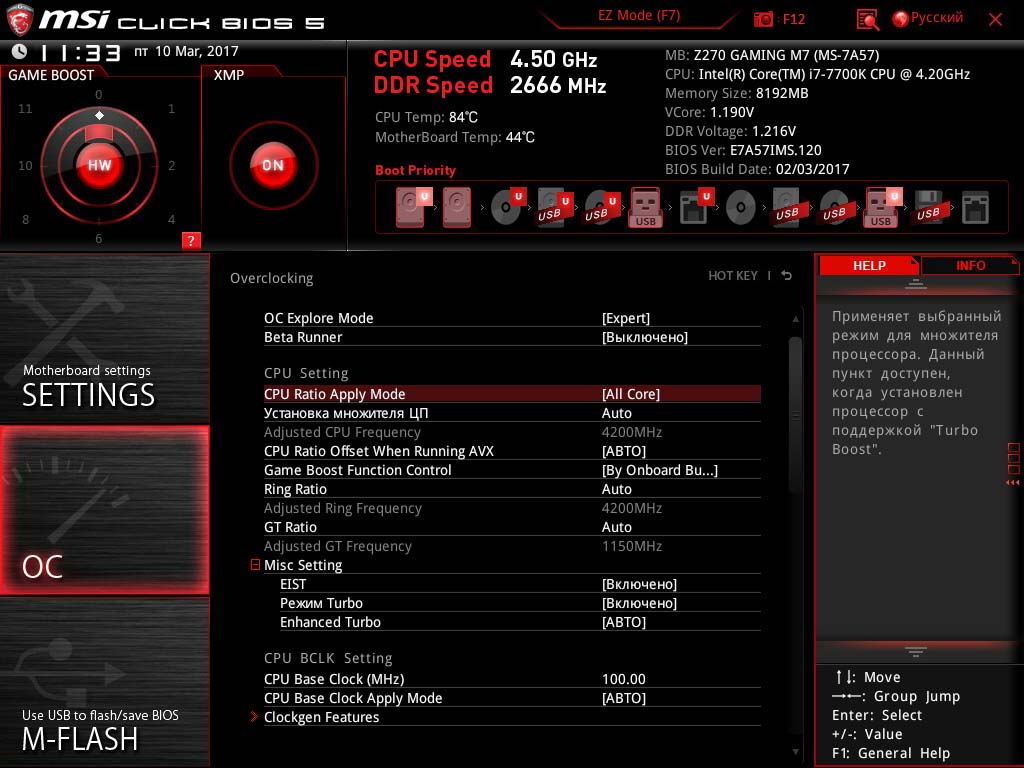This screenshot has height=768, width=1024.
Task: Click the clock icon beside the time
Action: tap(20, 51)
